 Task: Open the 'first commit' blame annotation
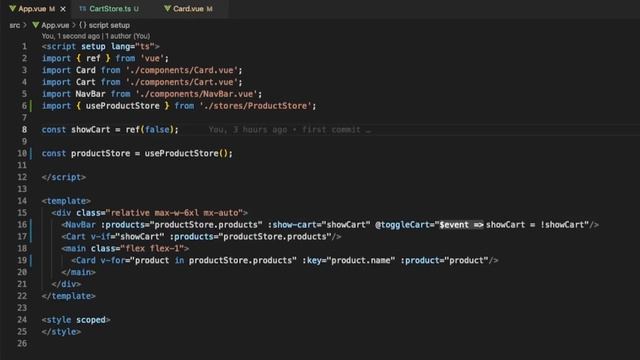[x=331, y=130]
